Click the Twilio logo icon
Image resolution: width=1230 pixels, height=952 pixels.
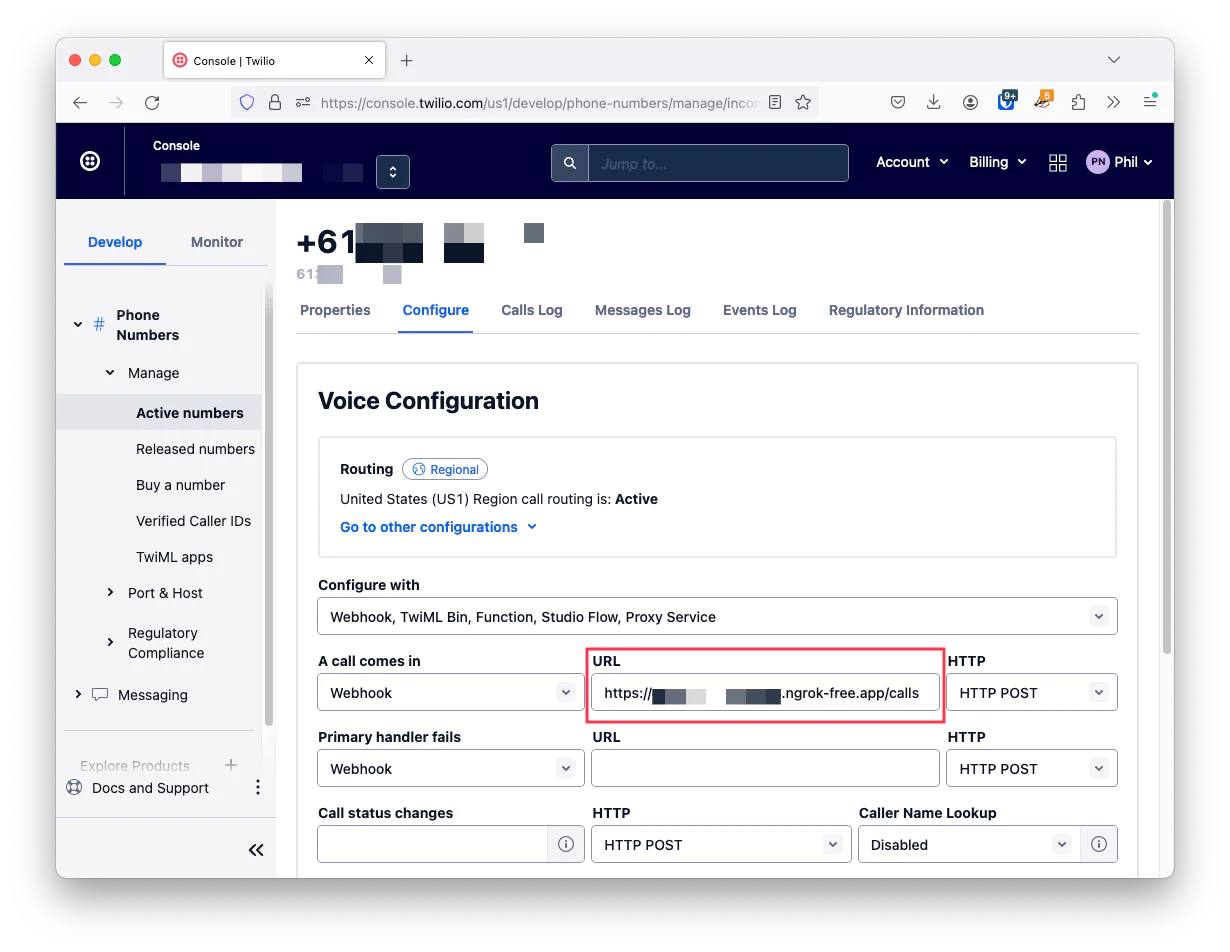point(90,161)
